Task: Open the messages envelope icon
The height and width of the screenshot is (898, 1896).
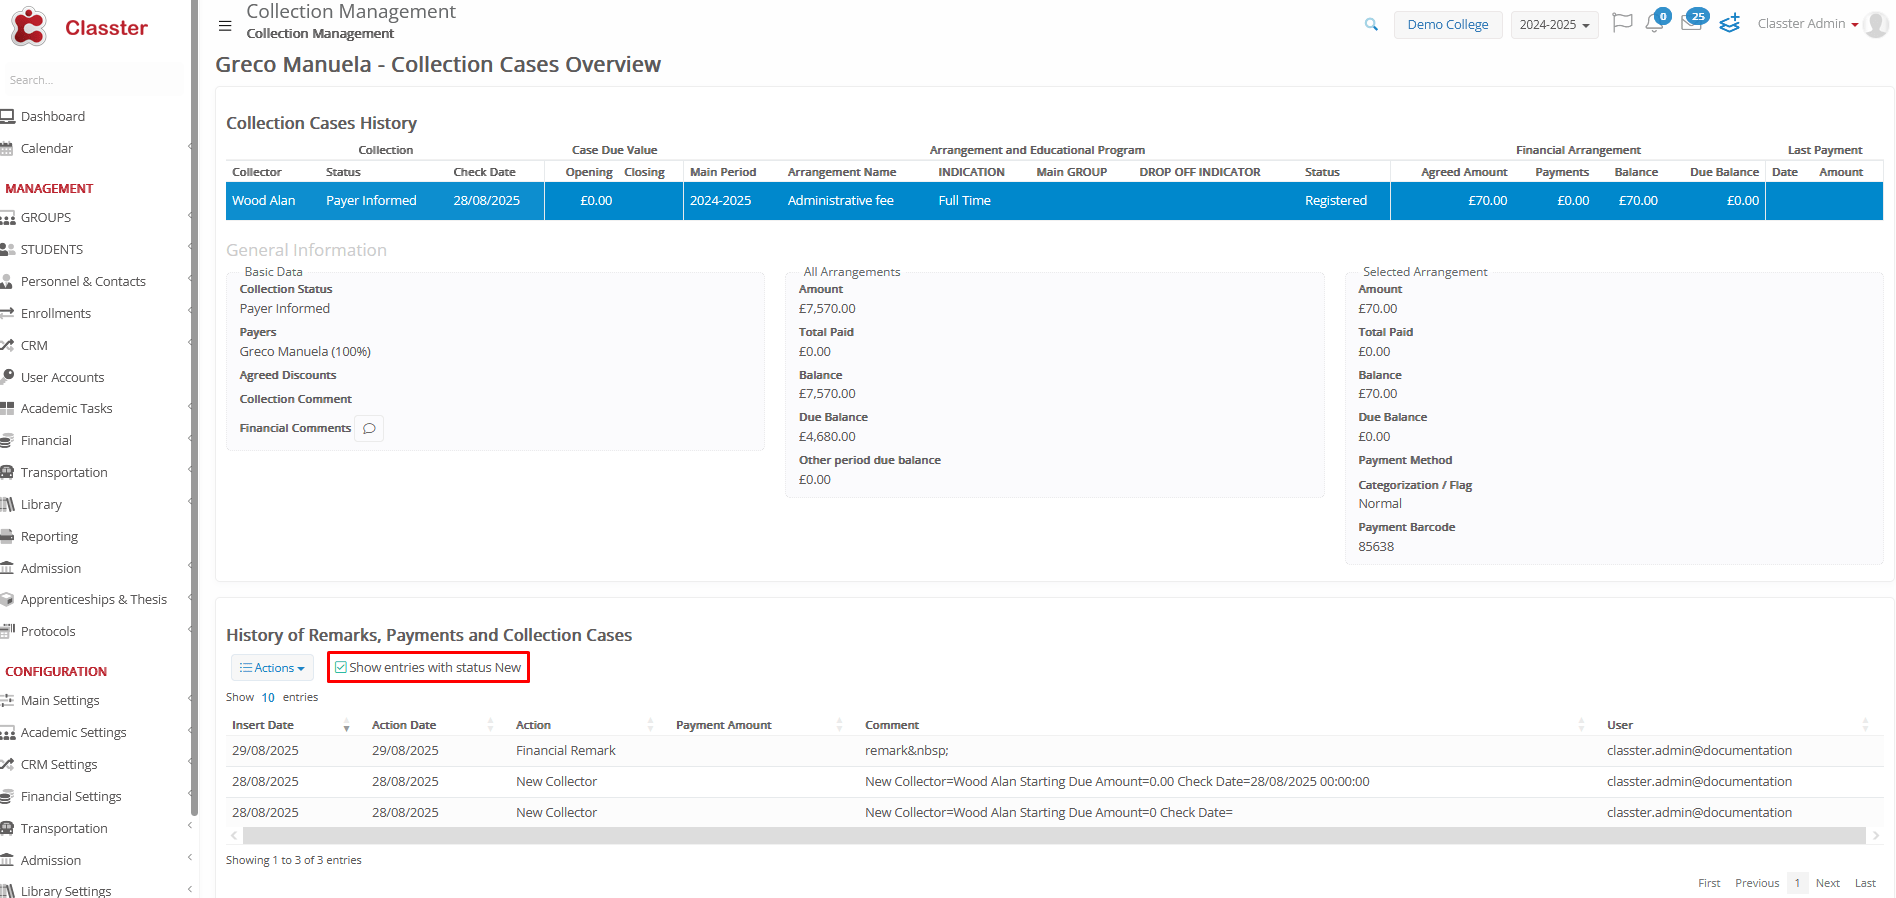Action: click(x=1691, y=24)
